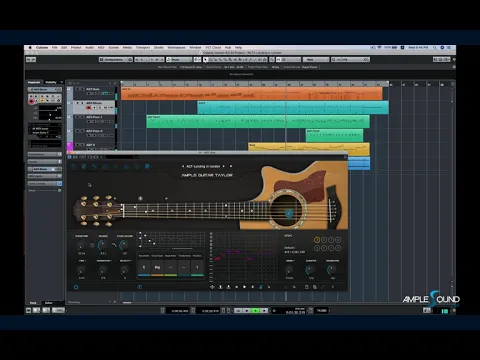Image resolution: width=480 pixels, height=360 pixels.
Task: Select the AGT Strum track name
Action: (x=94, y=103)
